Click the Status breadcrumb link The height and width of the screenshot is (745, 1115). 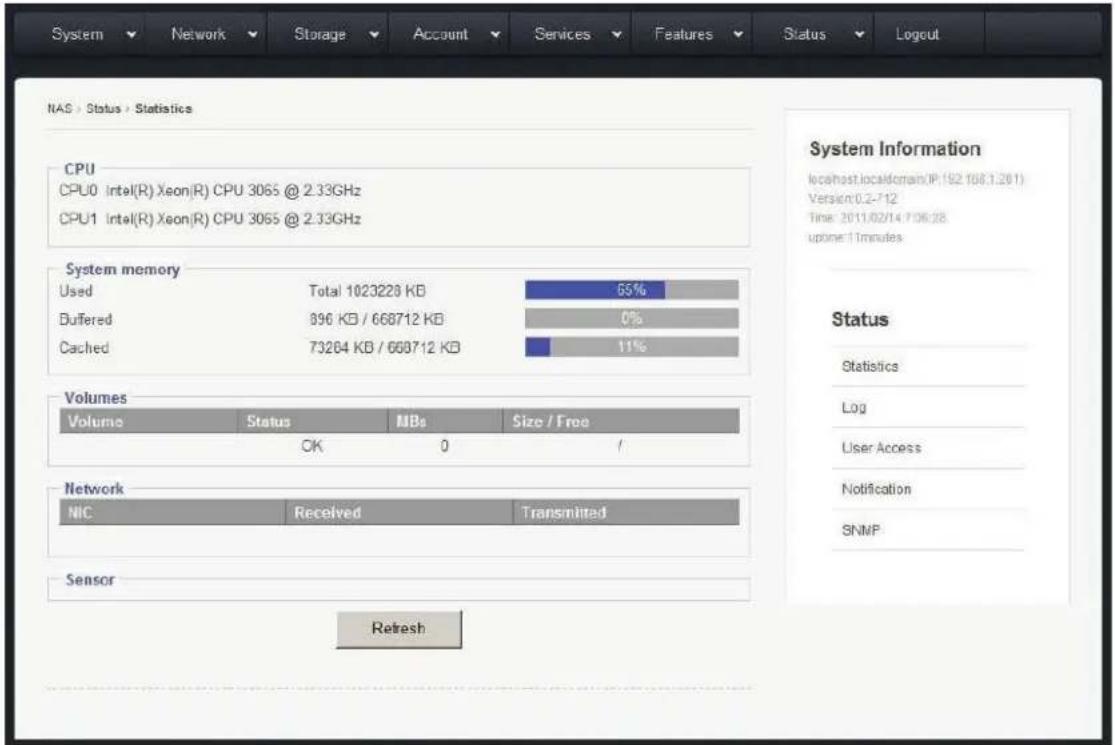(x=103, y=109)
